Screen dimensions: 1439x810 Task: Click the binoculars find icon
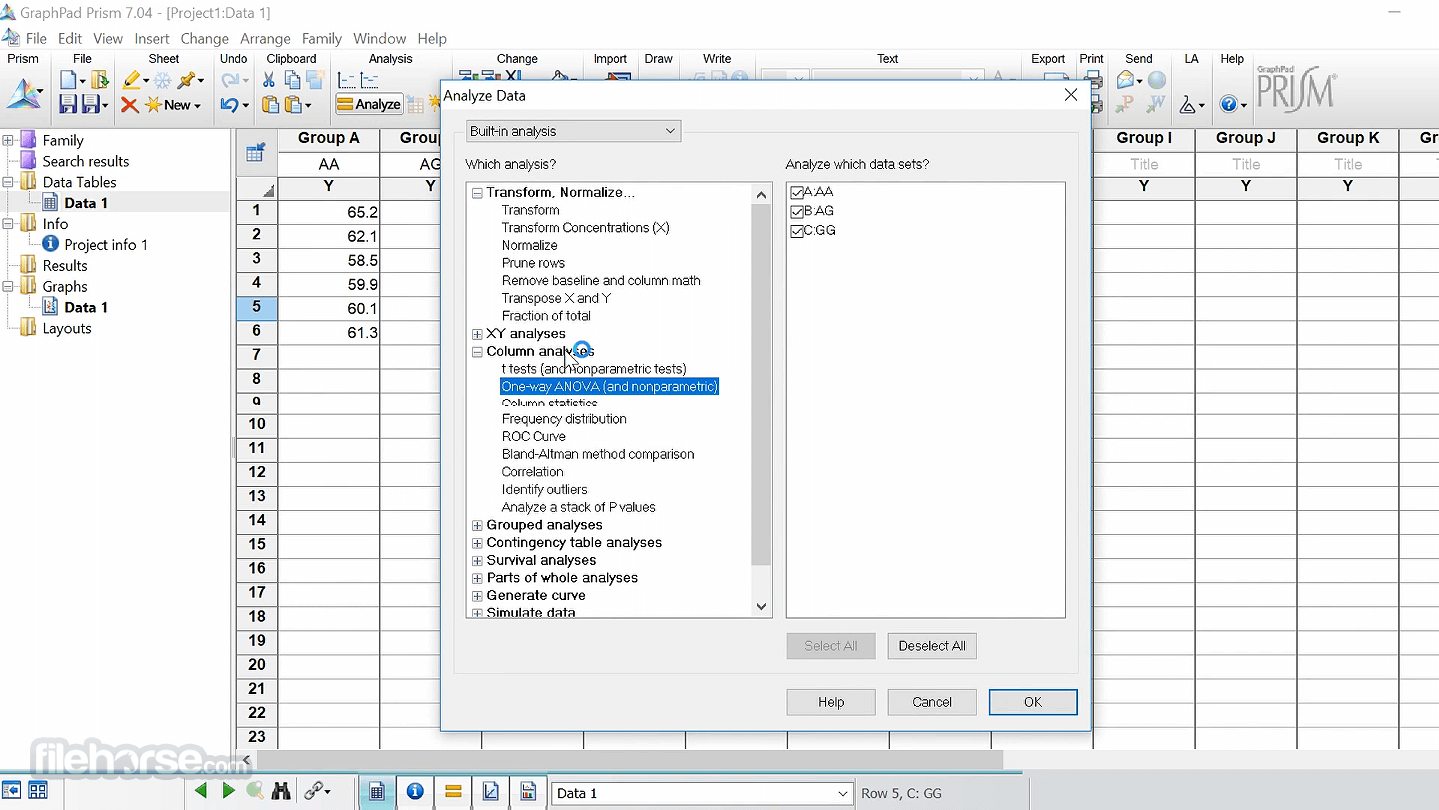tap(281, 791)
